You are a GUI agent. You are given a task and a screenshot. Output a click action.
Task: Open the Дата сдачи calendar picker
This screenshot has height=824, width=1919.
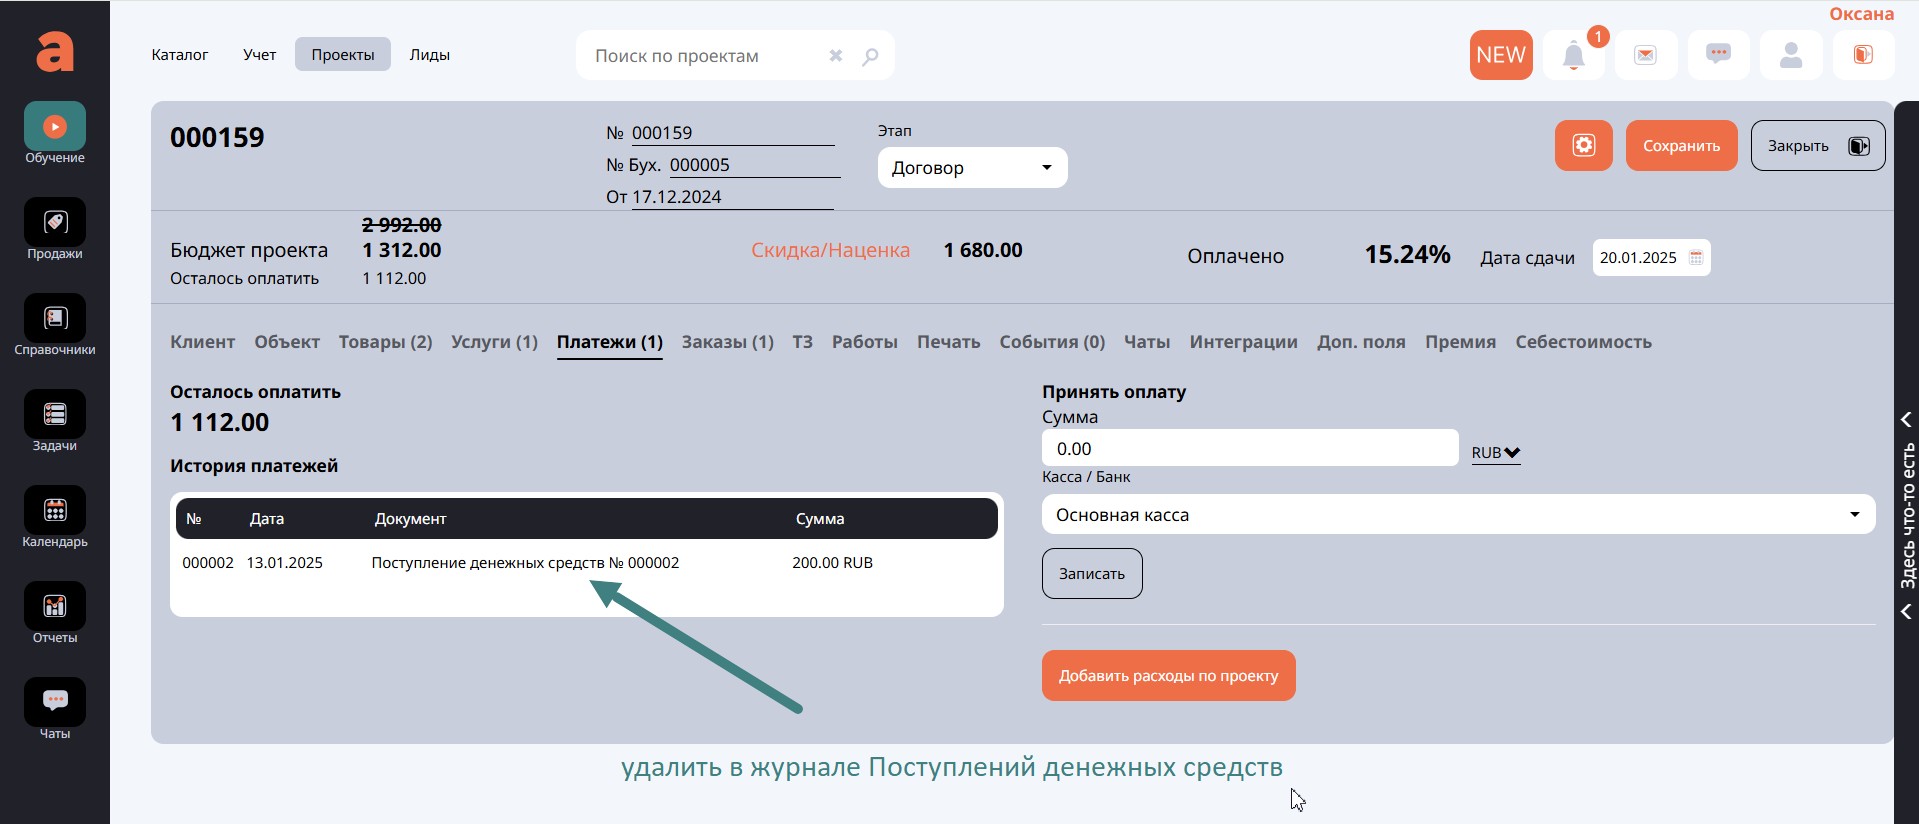1696,258
